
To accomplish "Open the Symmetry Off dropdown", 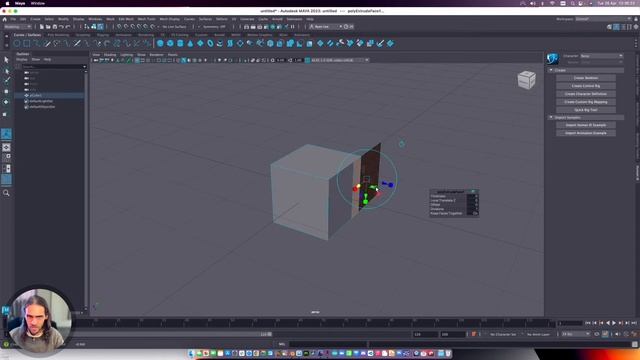I will point(214,27).
